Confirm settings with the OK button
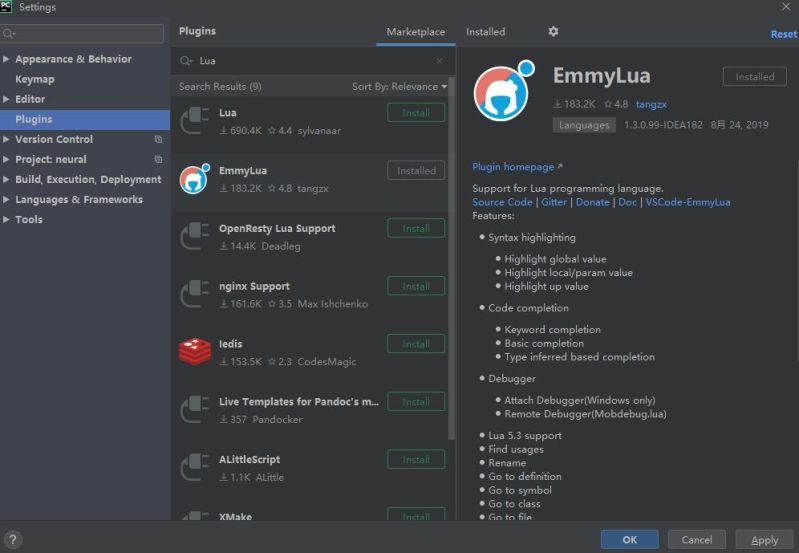Screen dimensions: 799x553 pos(629,539)
